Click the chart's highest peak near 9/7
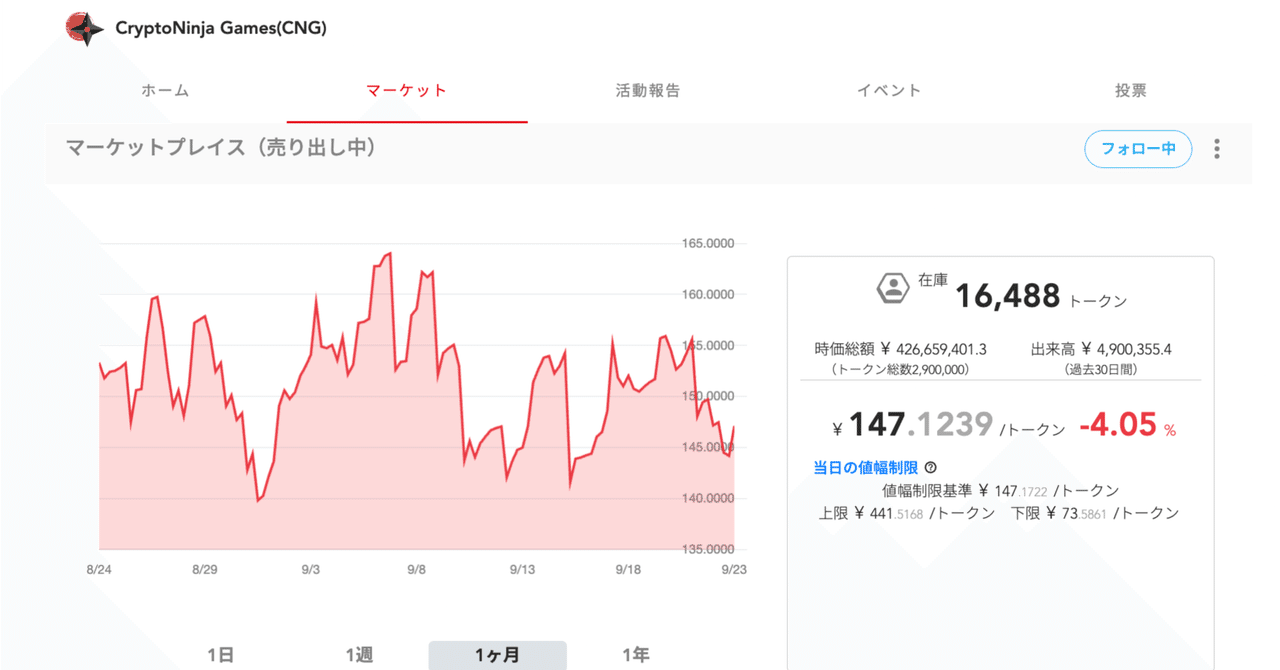Image resolution: width=1280 pixels, height=670 pixels. (x=389, y=254)
